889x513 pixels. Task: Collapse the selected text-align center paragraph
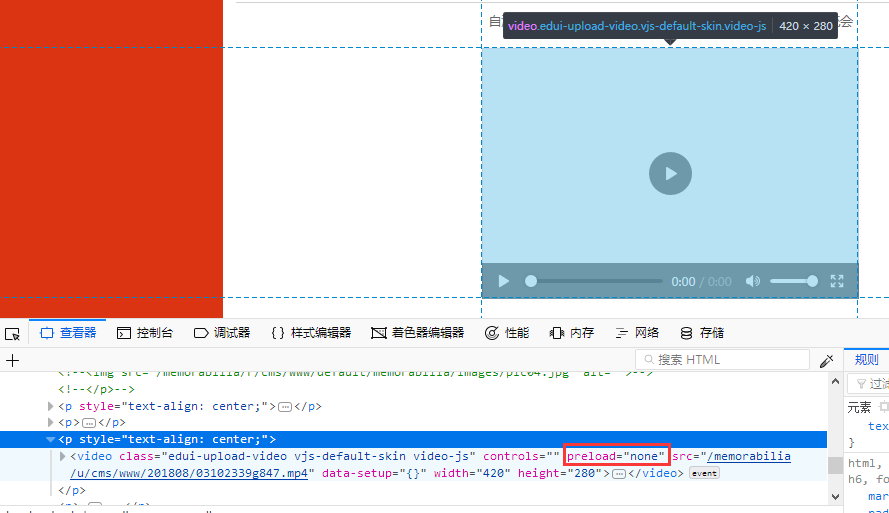tap(50, 439)
